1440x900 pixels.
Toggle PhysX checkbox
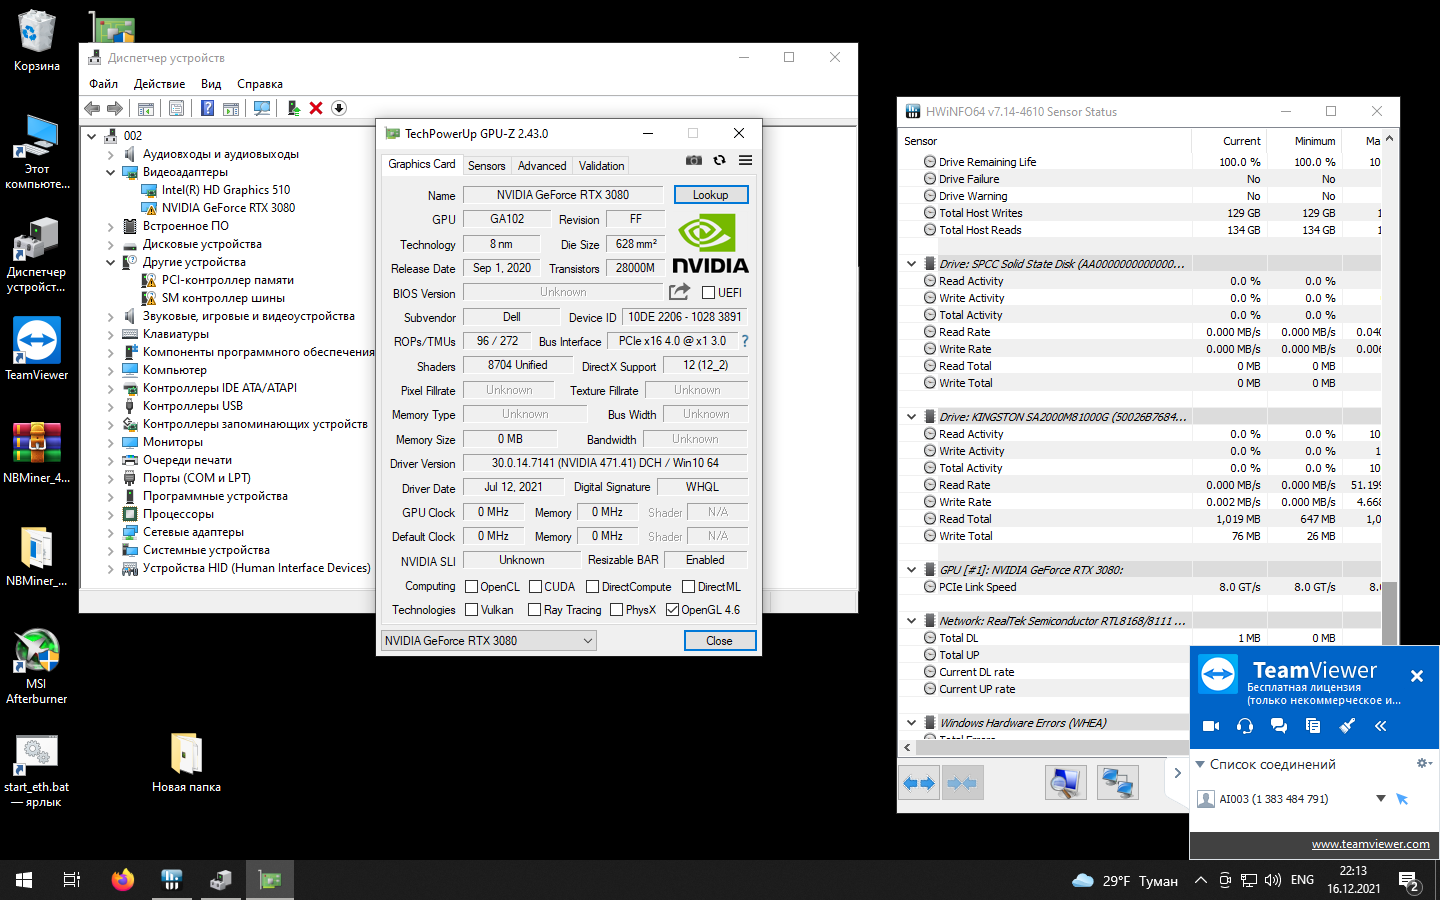pyautogui.click(x=616, y=610)
